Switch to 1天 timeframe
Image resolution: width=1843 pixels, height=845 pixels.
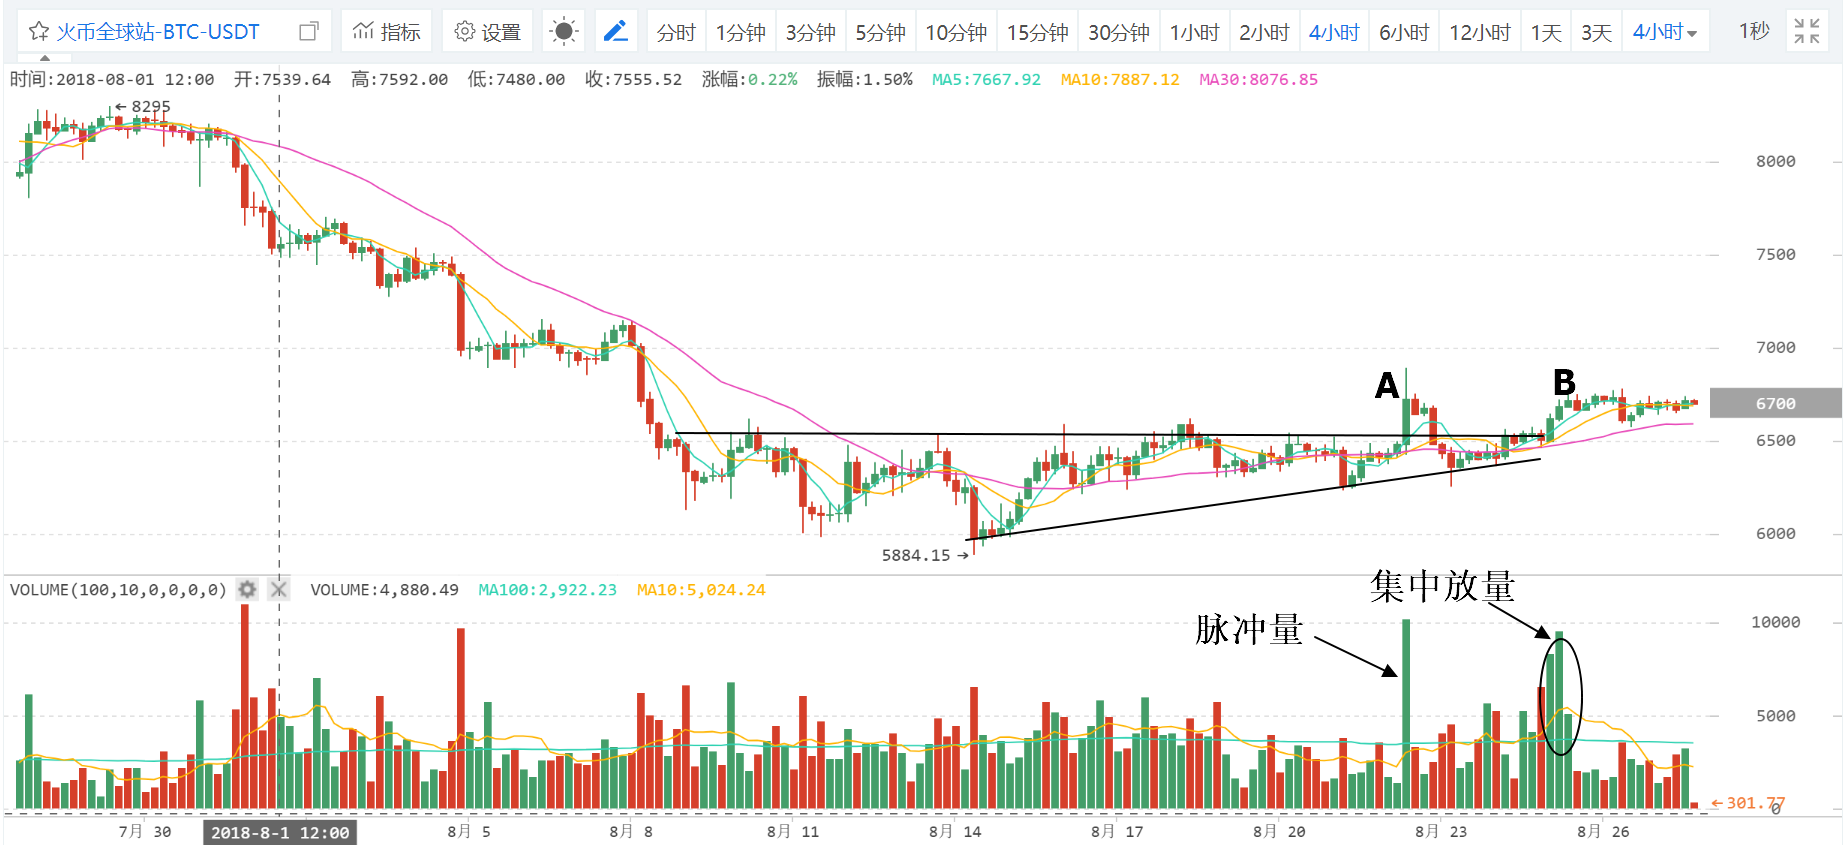pos(1546,32)
